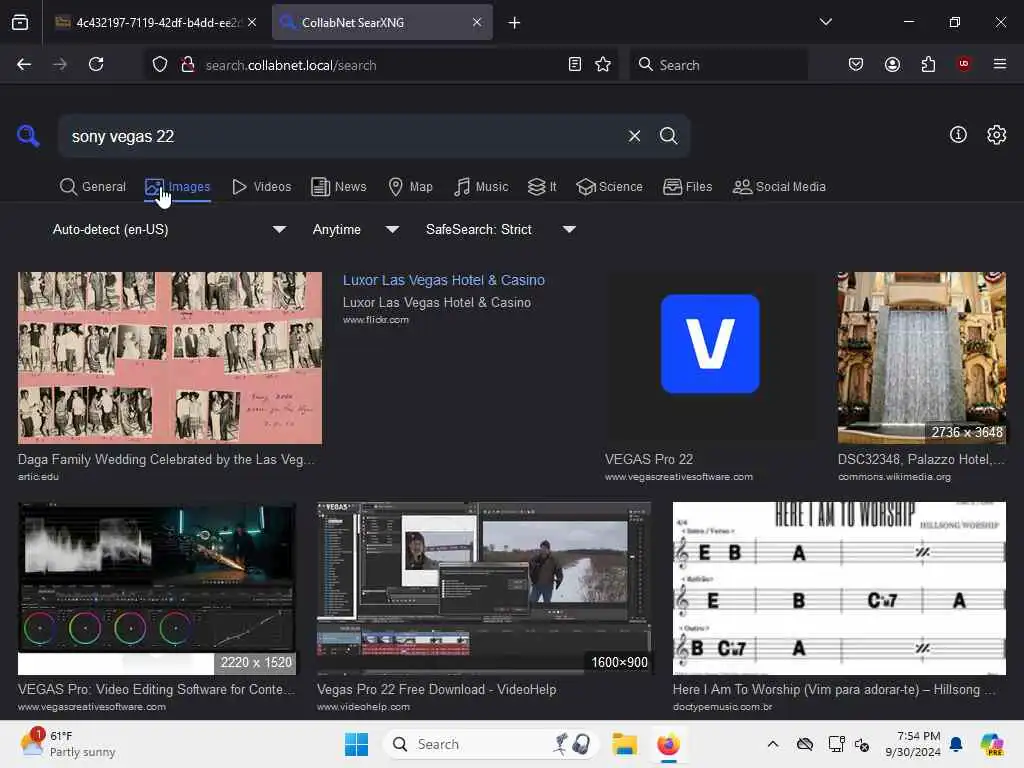The width and height of the screenshot is (1024, 768).
Task: Open Luxor Las Vegas Hotel & Casino link
Action: (443, 280)
